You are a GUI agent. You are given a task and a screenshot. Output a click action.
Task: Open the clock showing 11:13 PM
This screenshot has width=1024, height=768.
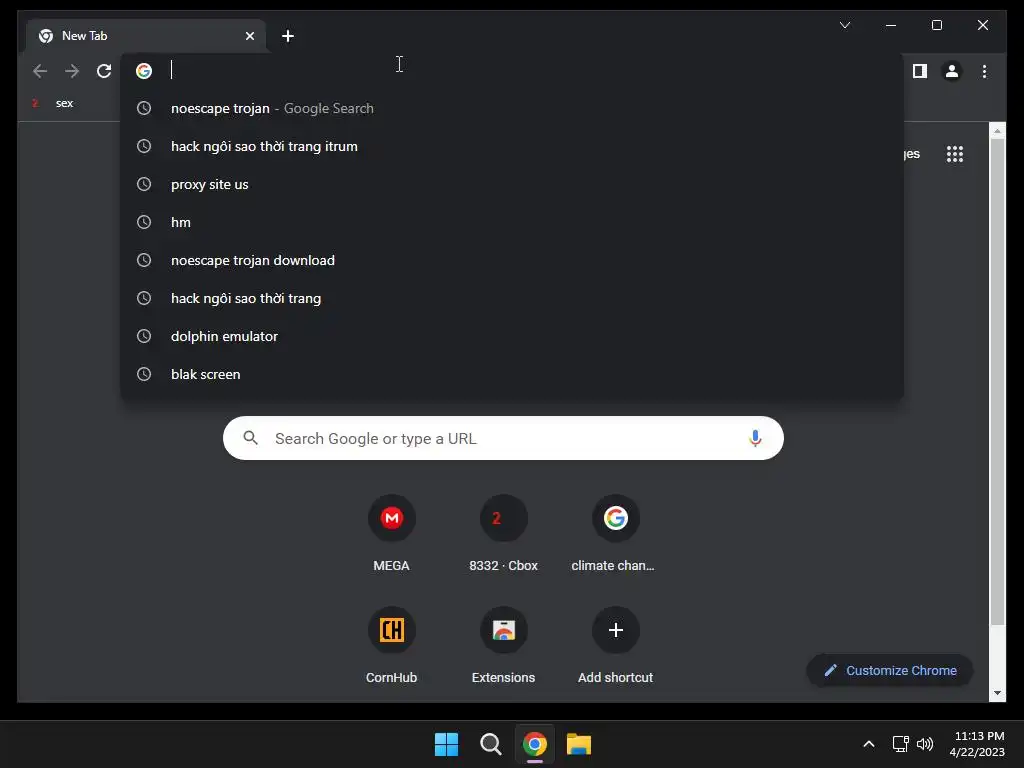(977, 744)
